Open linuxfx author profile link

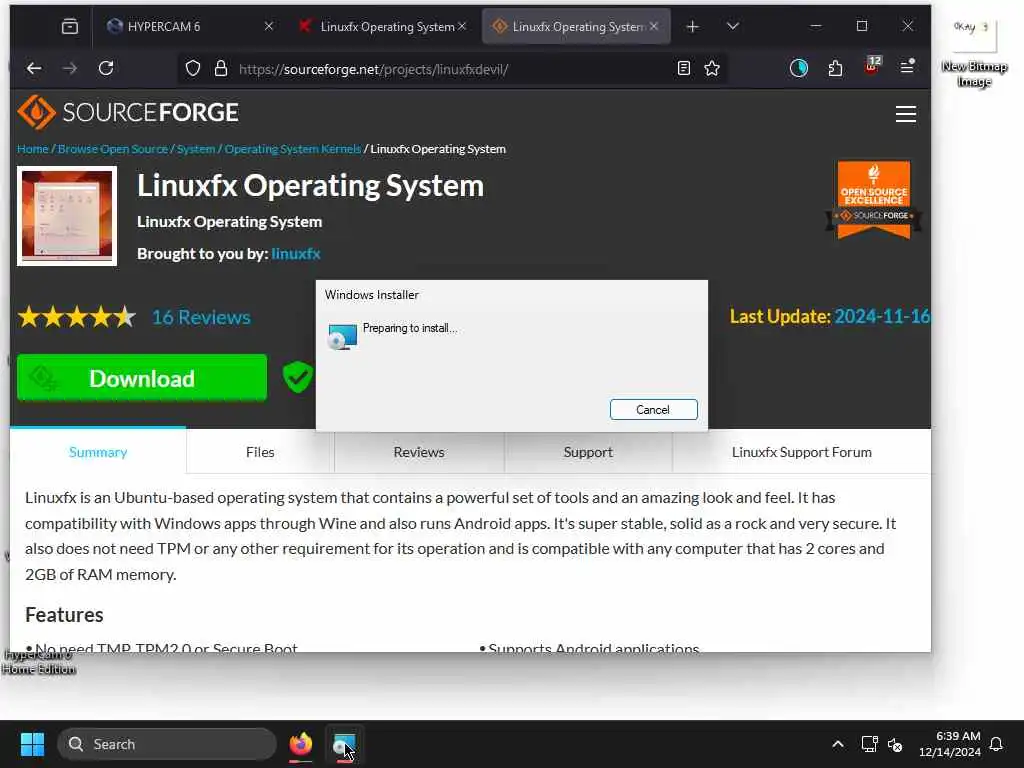pos(296,253)
